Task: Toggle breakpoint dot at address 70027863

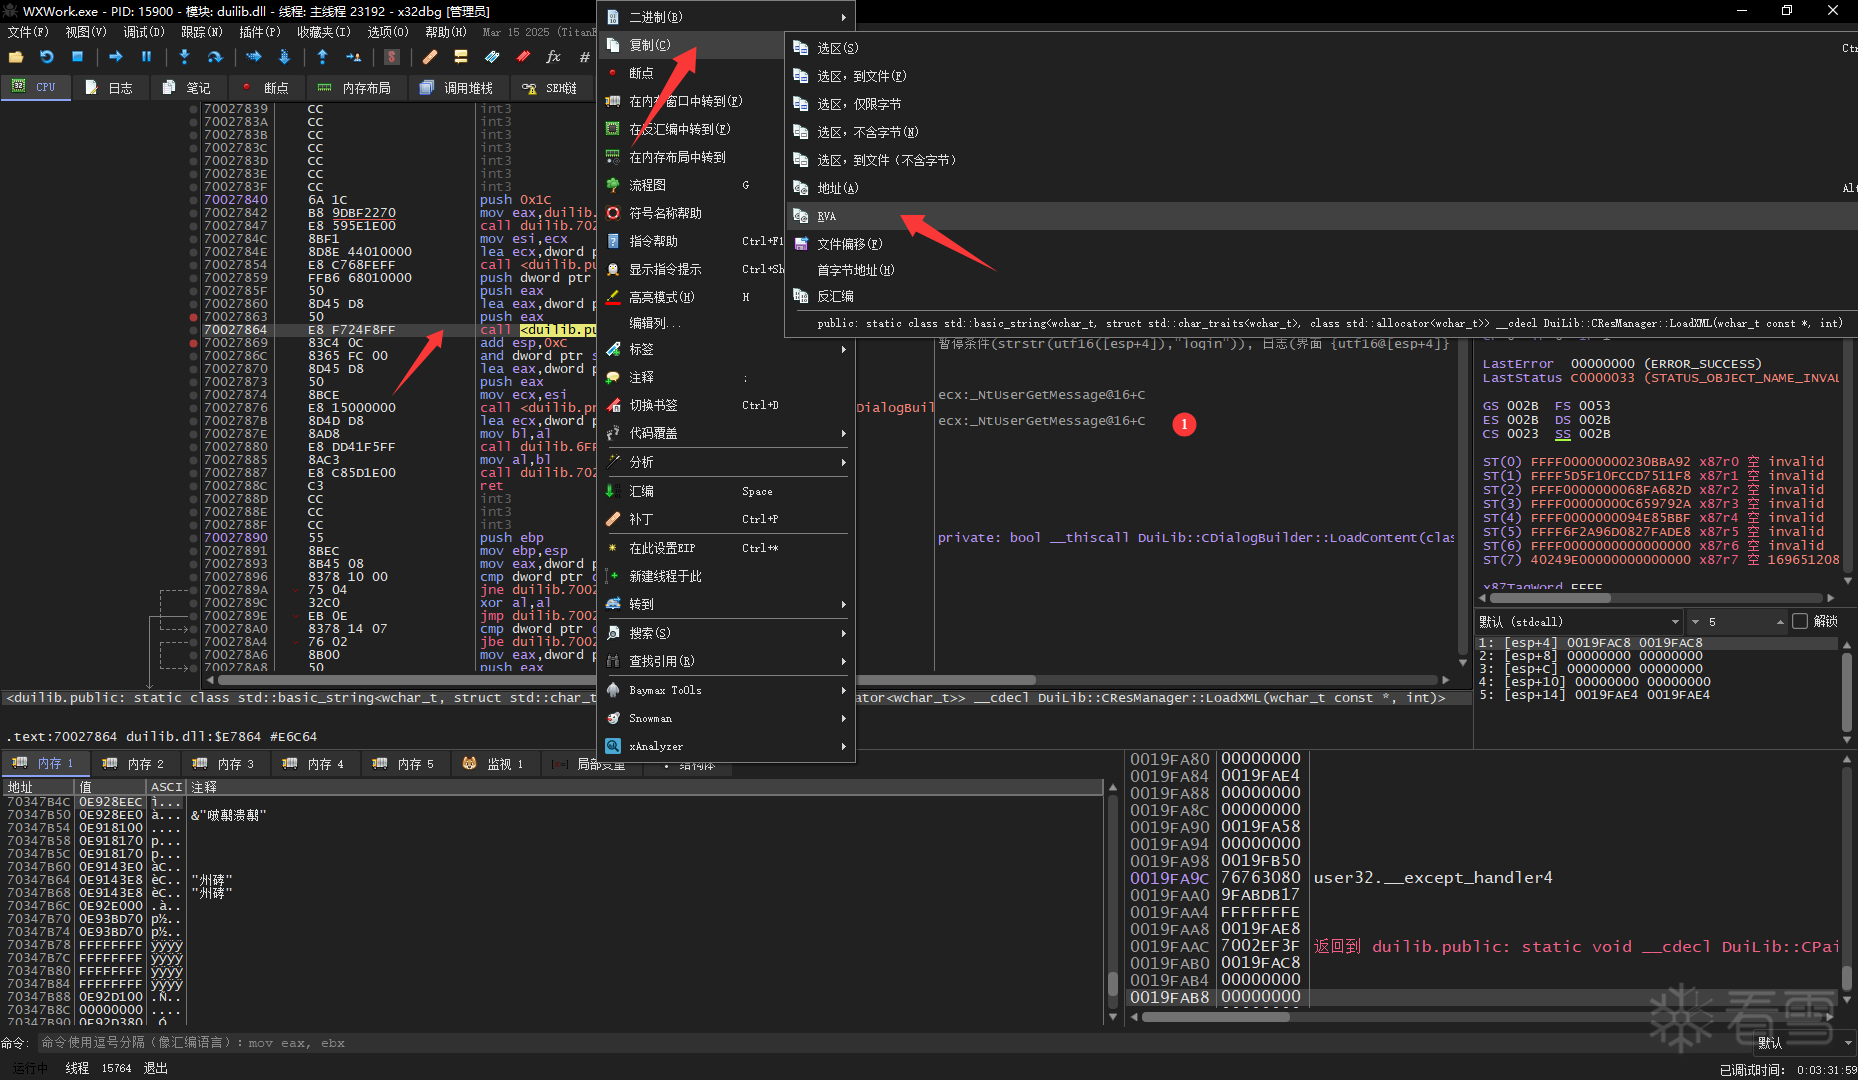Action: (193, 317)
